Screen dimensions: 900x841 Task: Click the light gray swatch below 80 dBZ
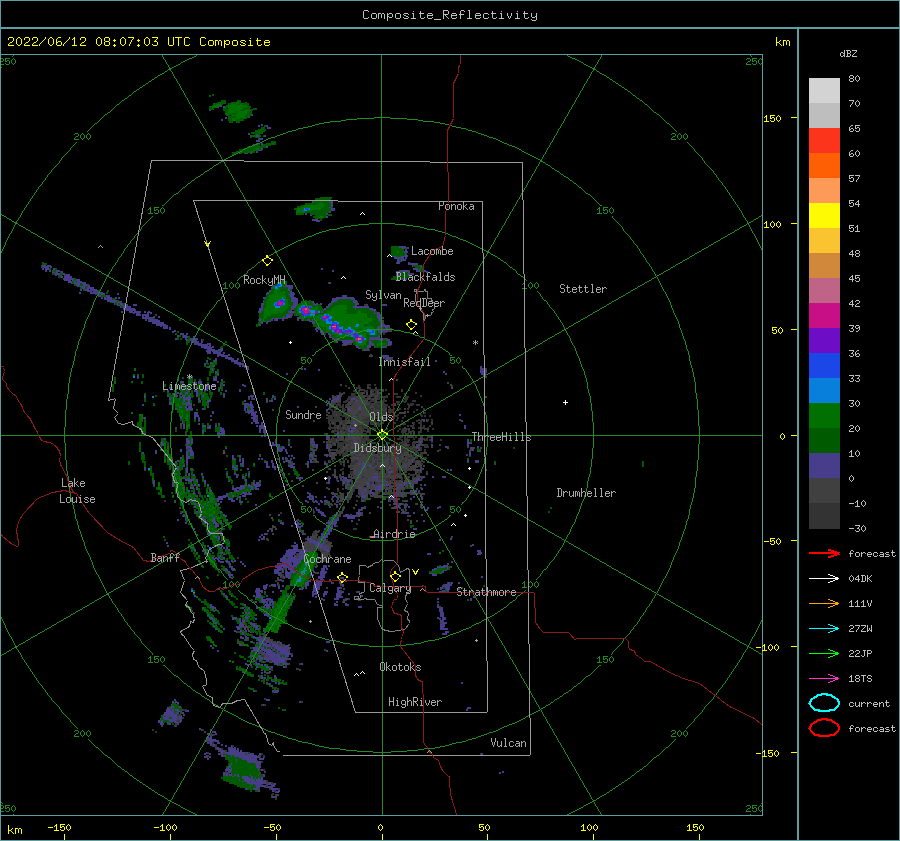point(824,91)
